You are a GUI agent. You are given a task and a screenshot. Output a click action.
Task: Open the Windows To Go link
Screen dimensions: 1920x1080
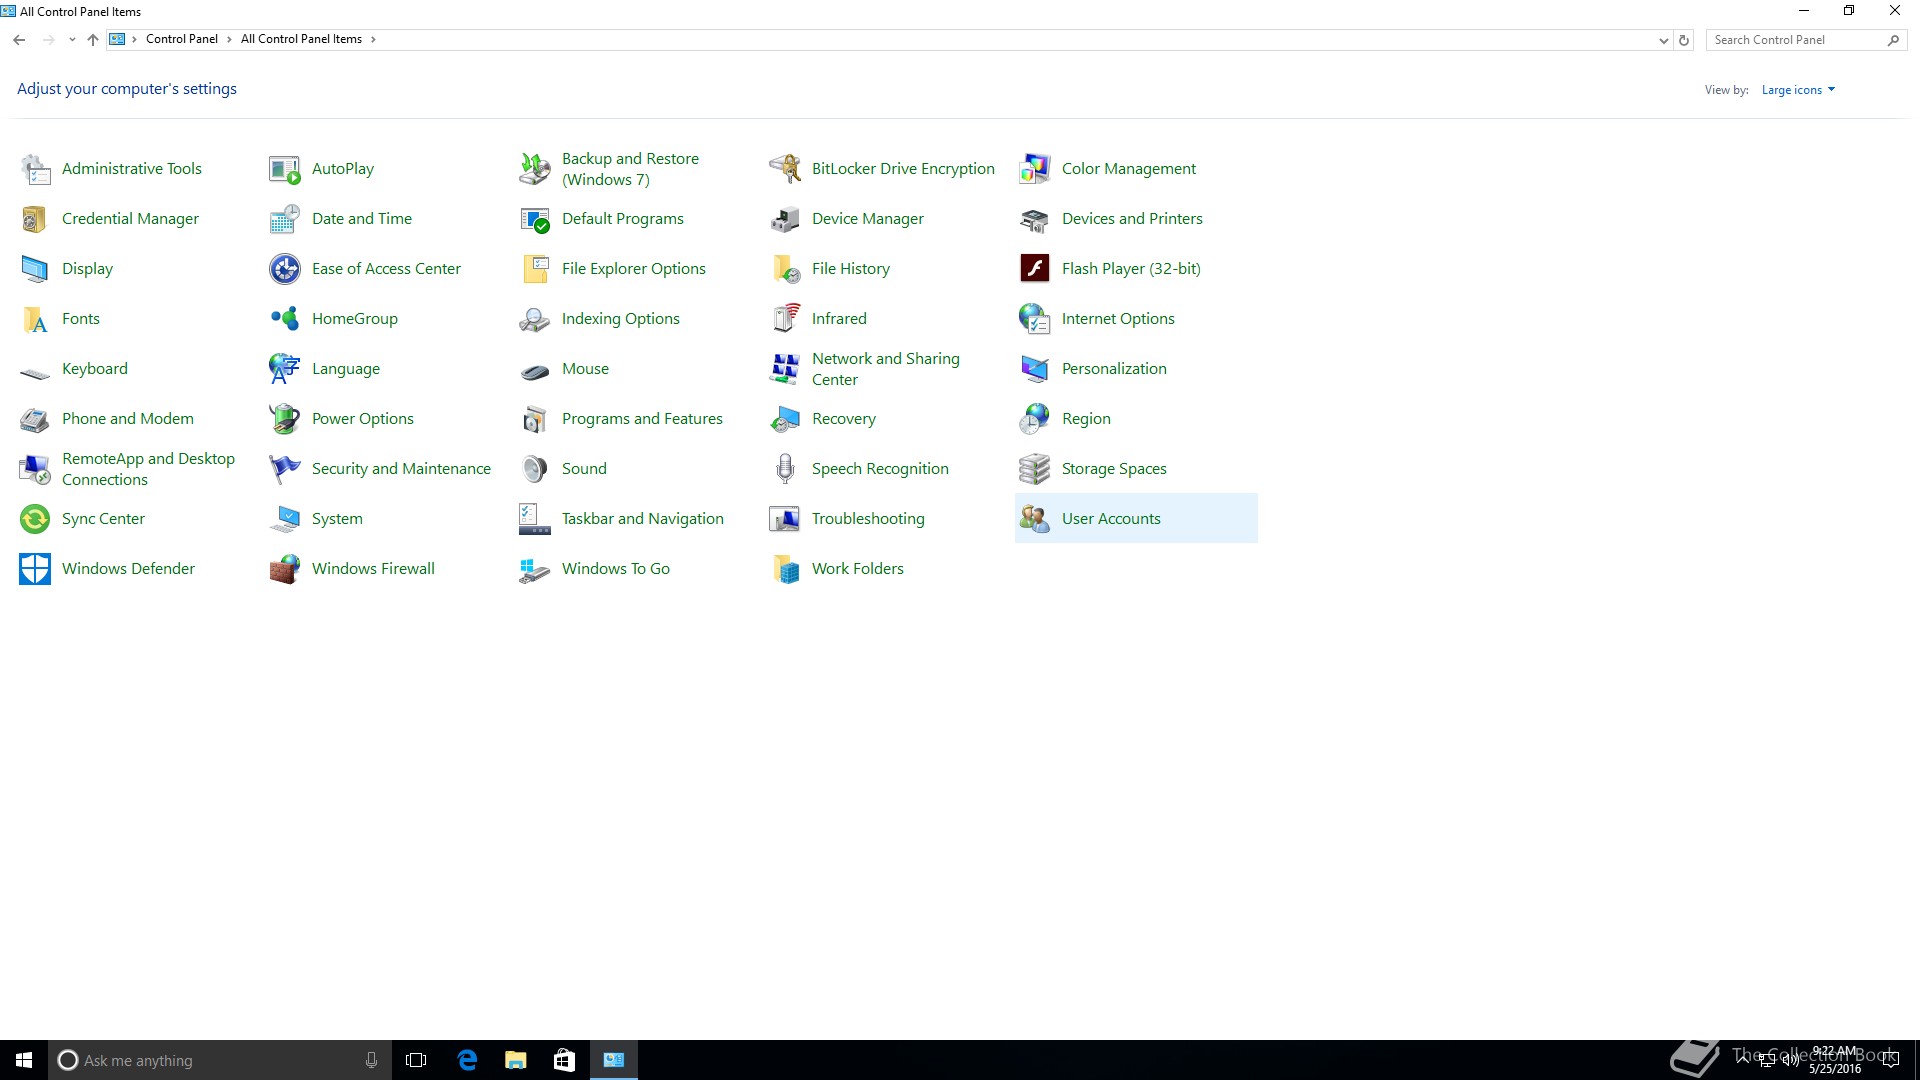pyautogui.click(x=616, y=569)
